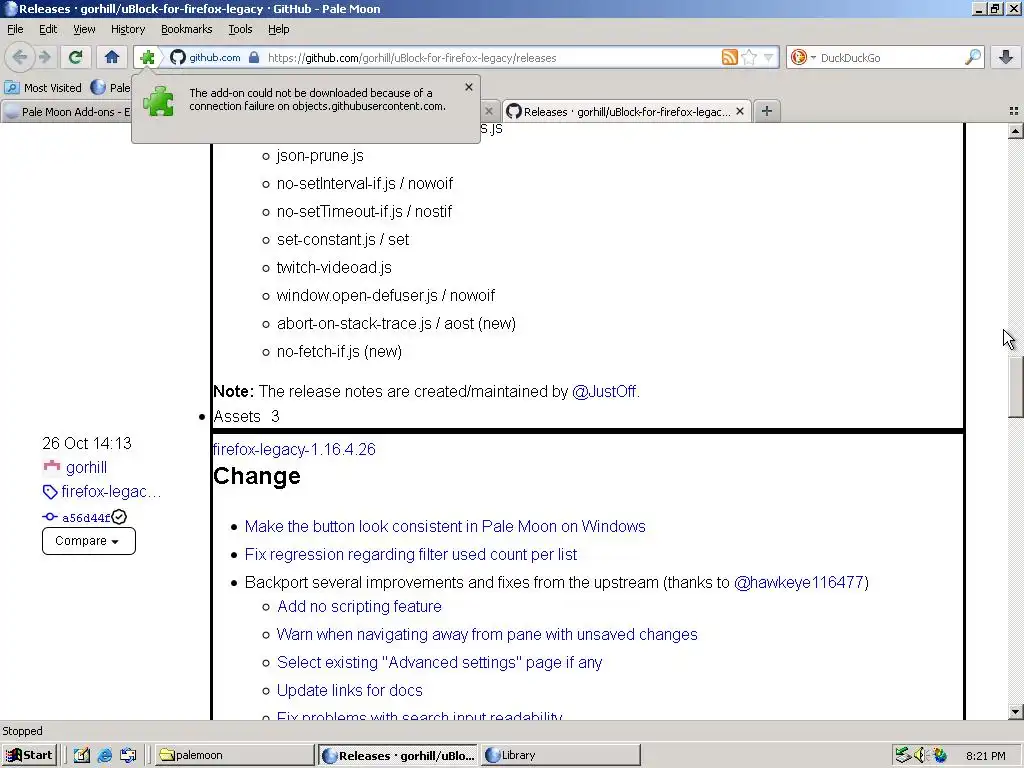Show the tab groups grid icon
The height and width of the screenshot is (768, 1024).
coord(1014,112)
